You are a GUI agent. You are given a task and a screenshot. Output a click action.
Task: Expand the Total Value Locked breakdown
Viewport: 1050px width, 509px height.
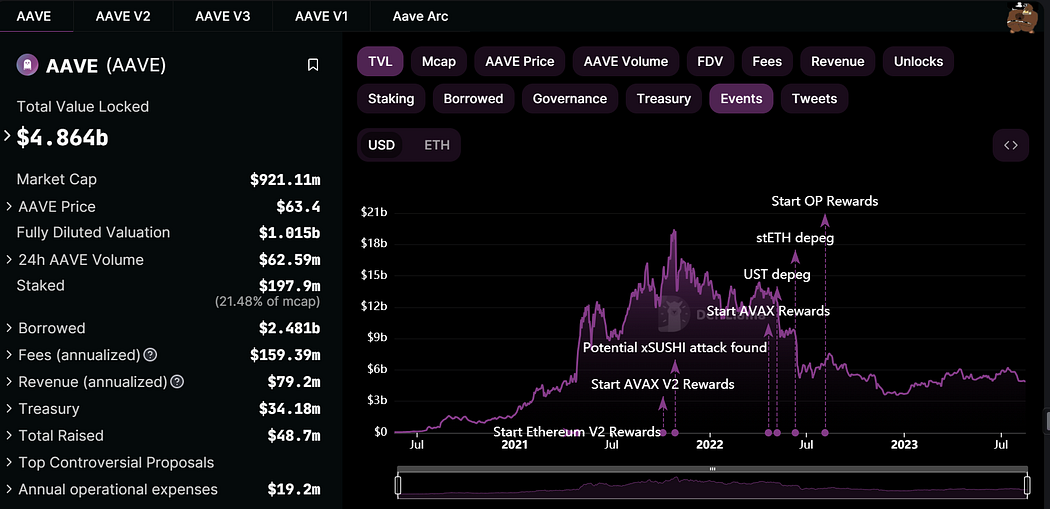tap(8, 137)
